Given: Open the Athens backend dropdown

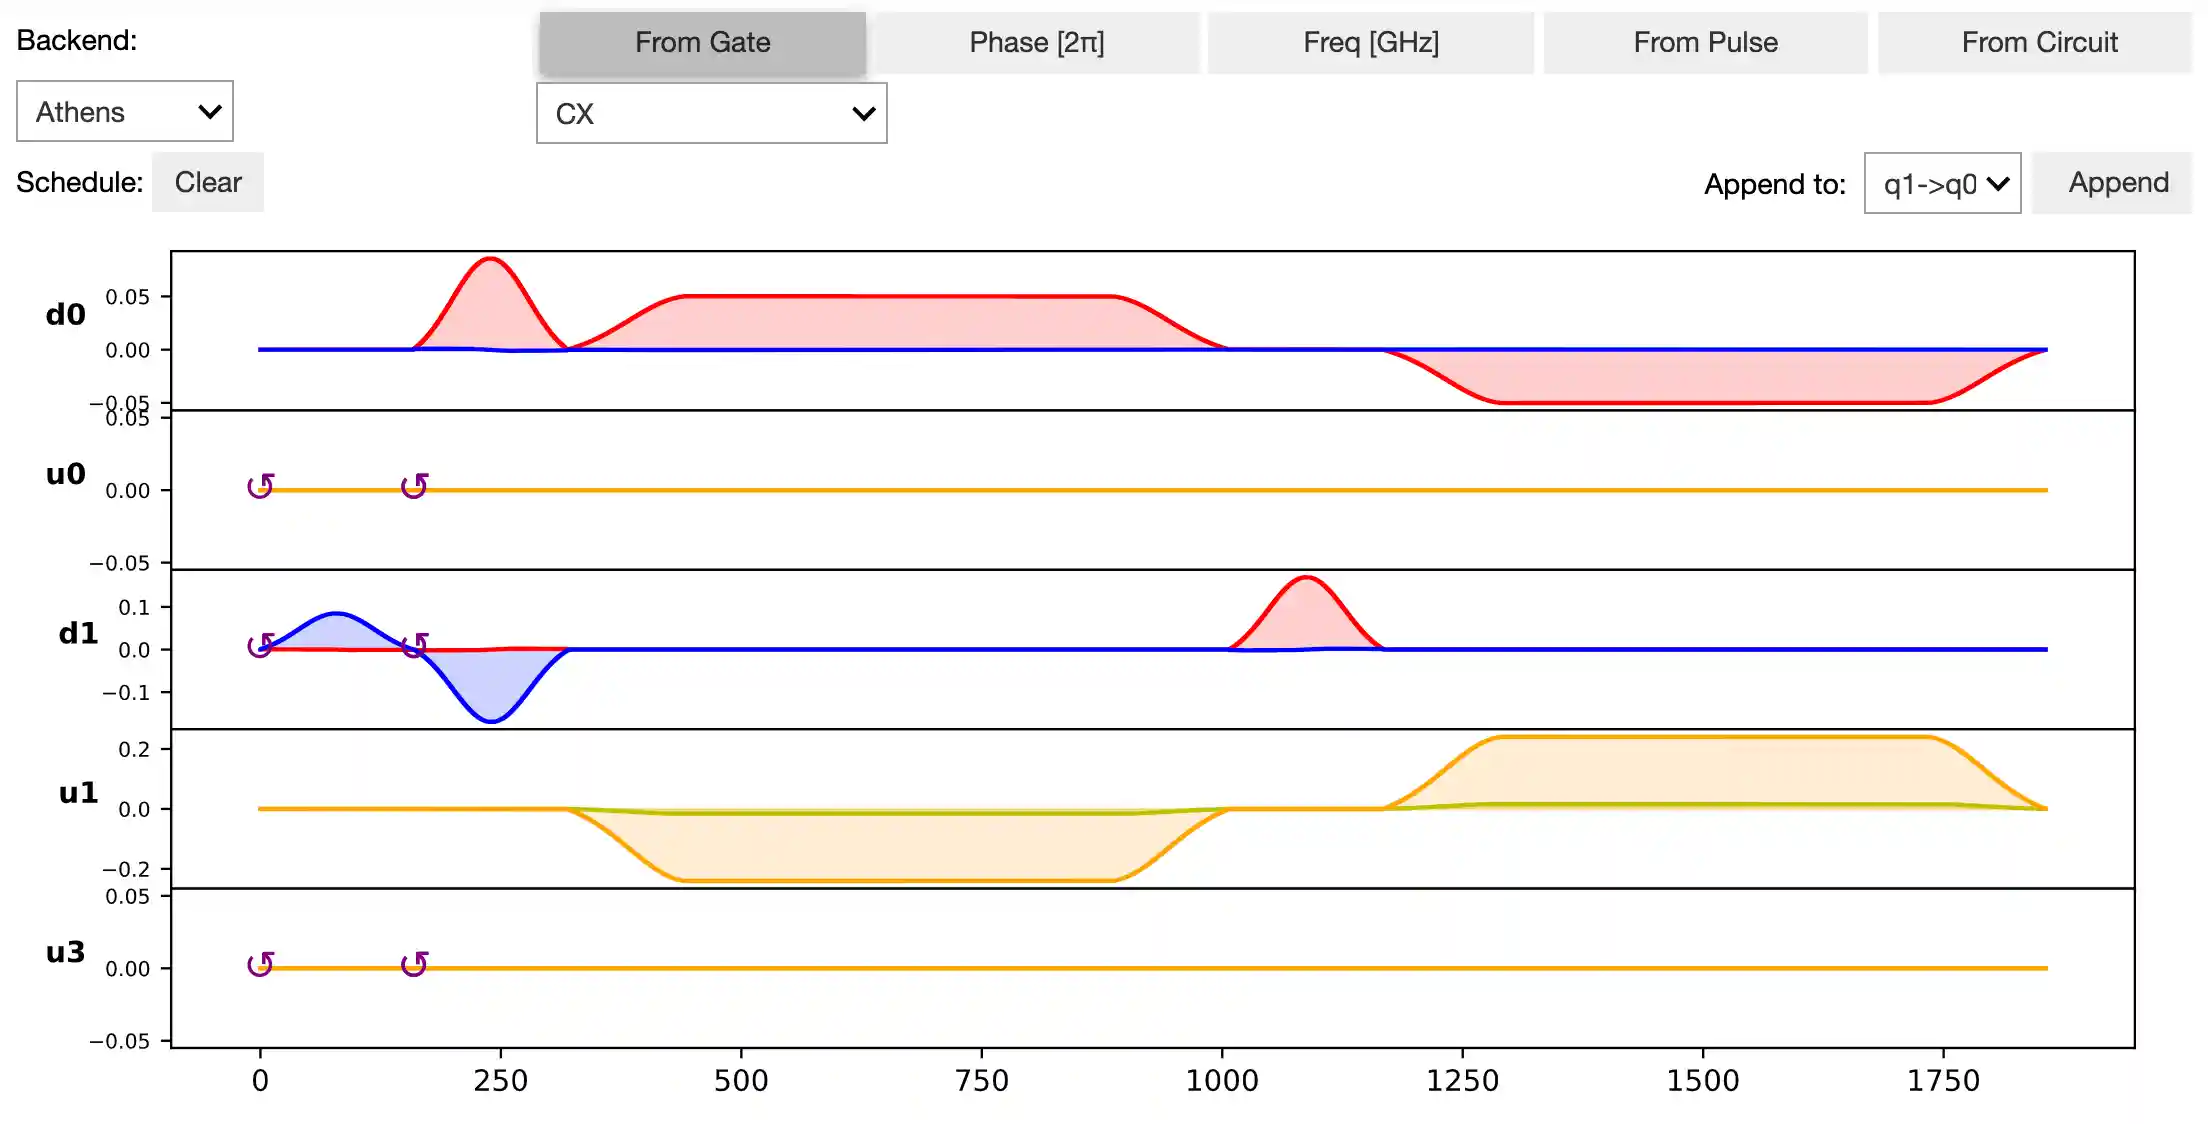Looking at the screenshot, I should click(x=125, y=112).
